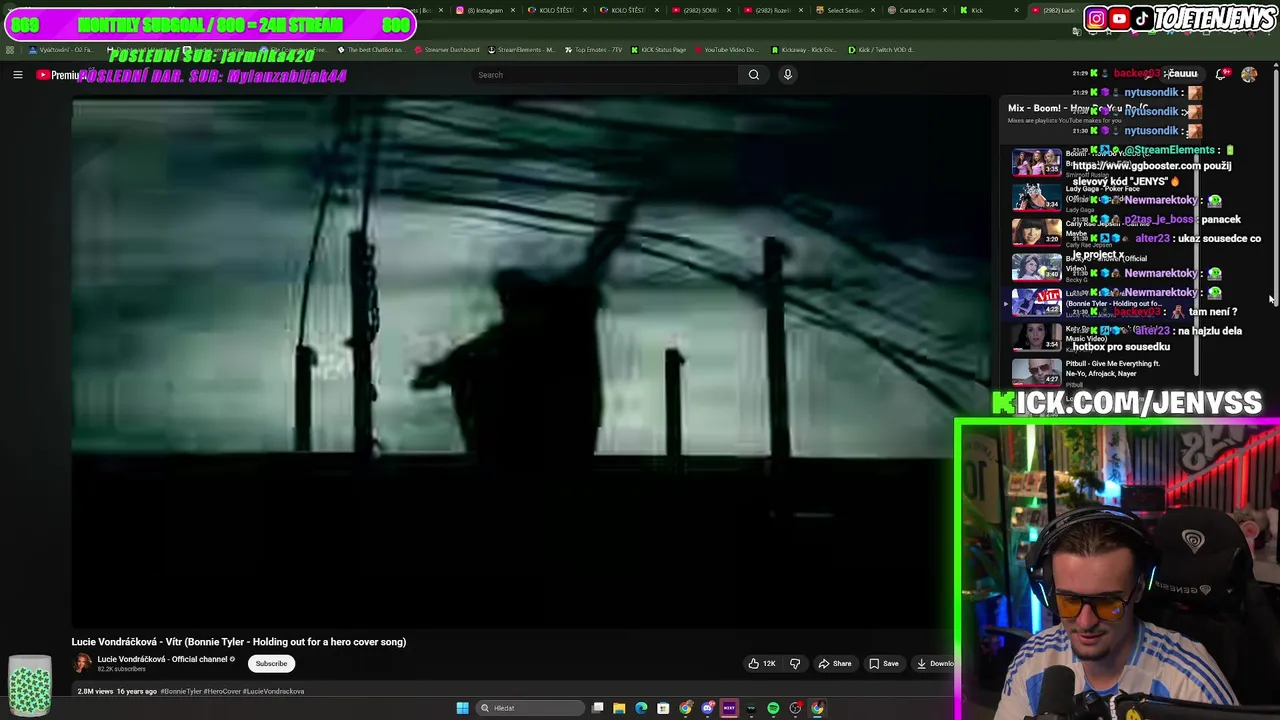The height and width of the screenshot is (720, 1280).
Task: Open Windows Start menu
Action: click(x=462, y=708)
